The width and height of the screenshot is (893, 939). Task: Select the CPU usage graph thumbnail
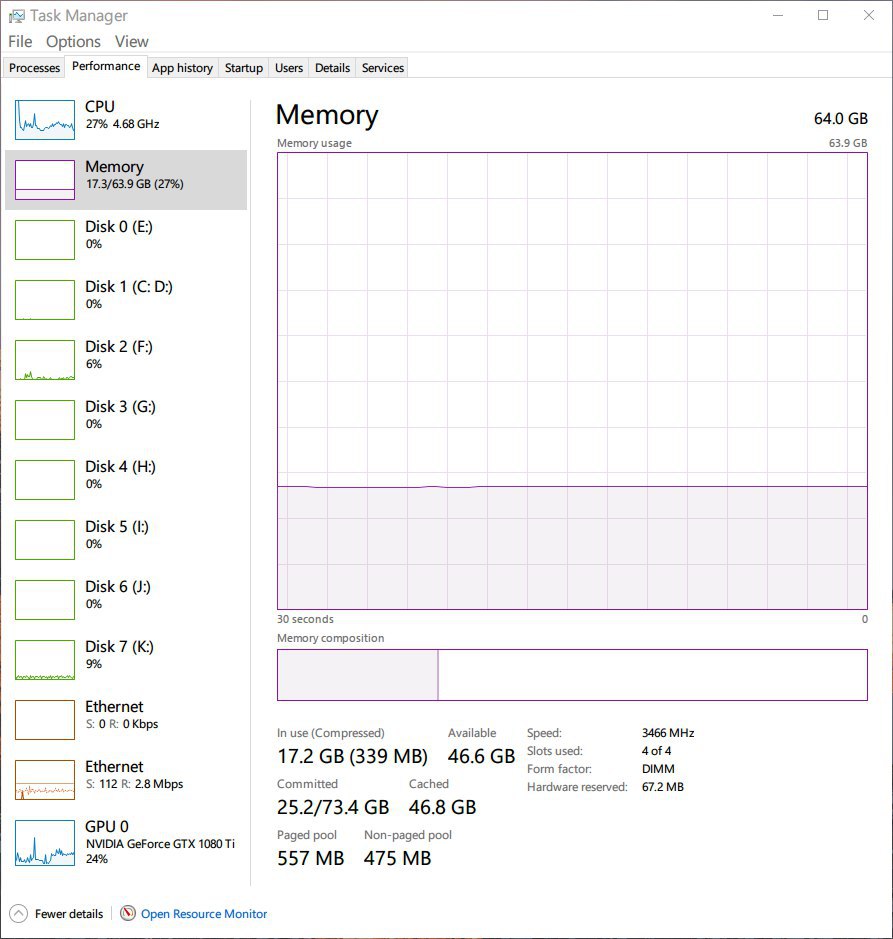45,120
